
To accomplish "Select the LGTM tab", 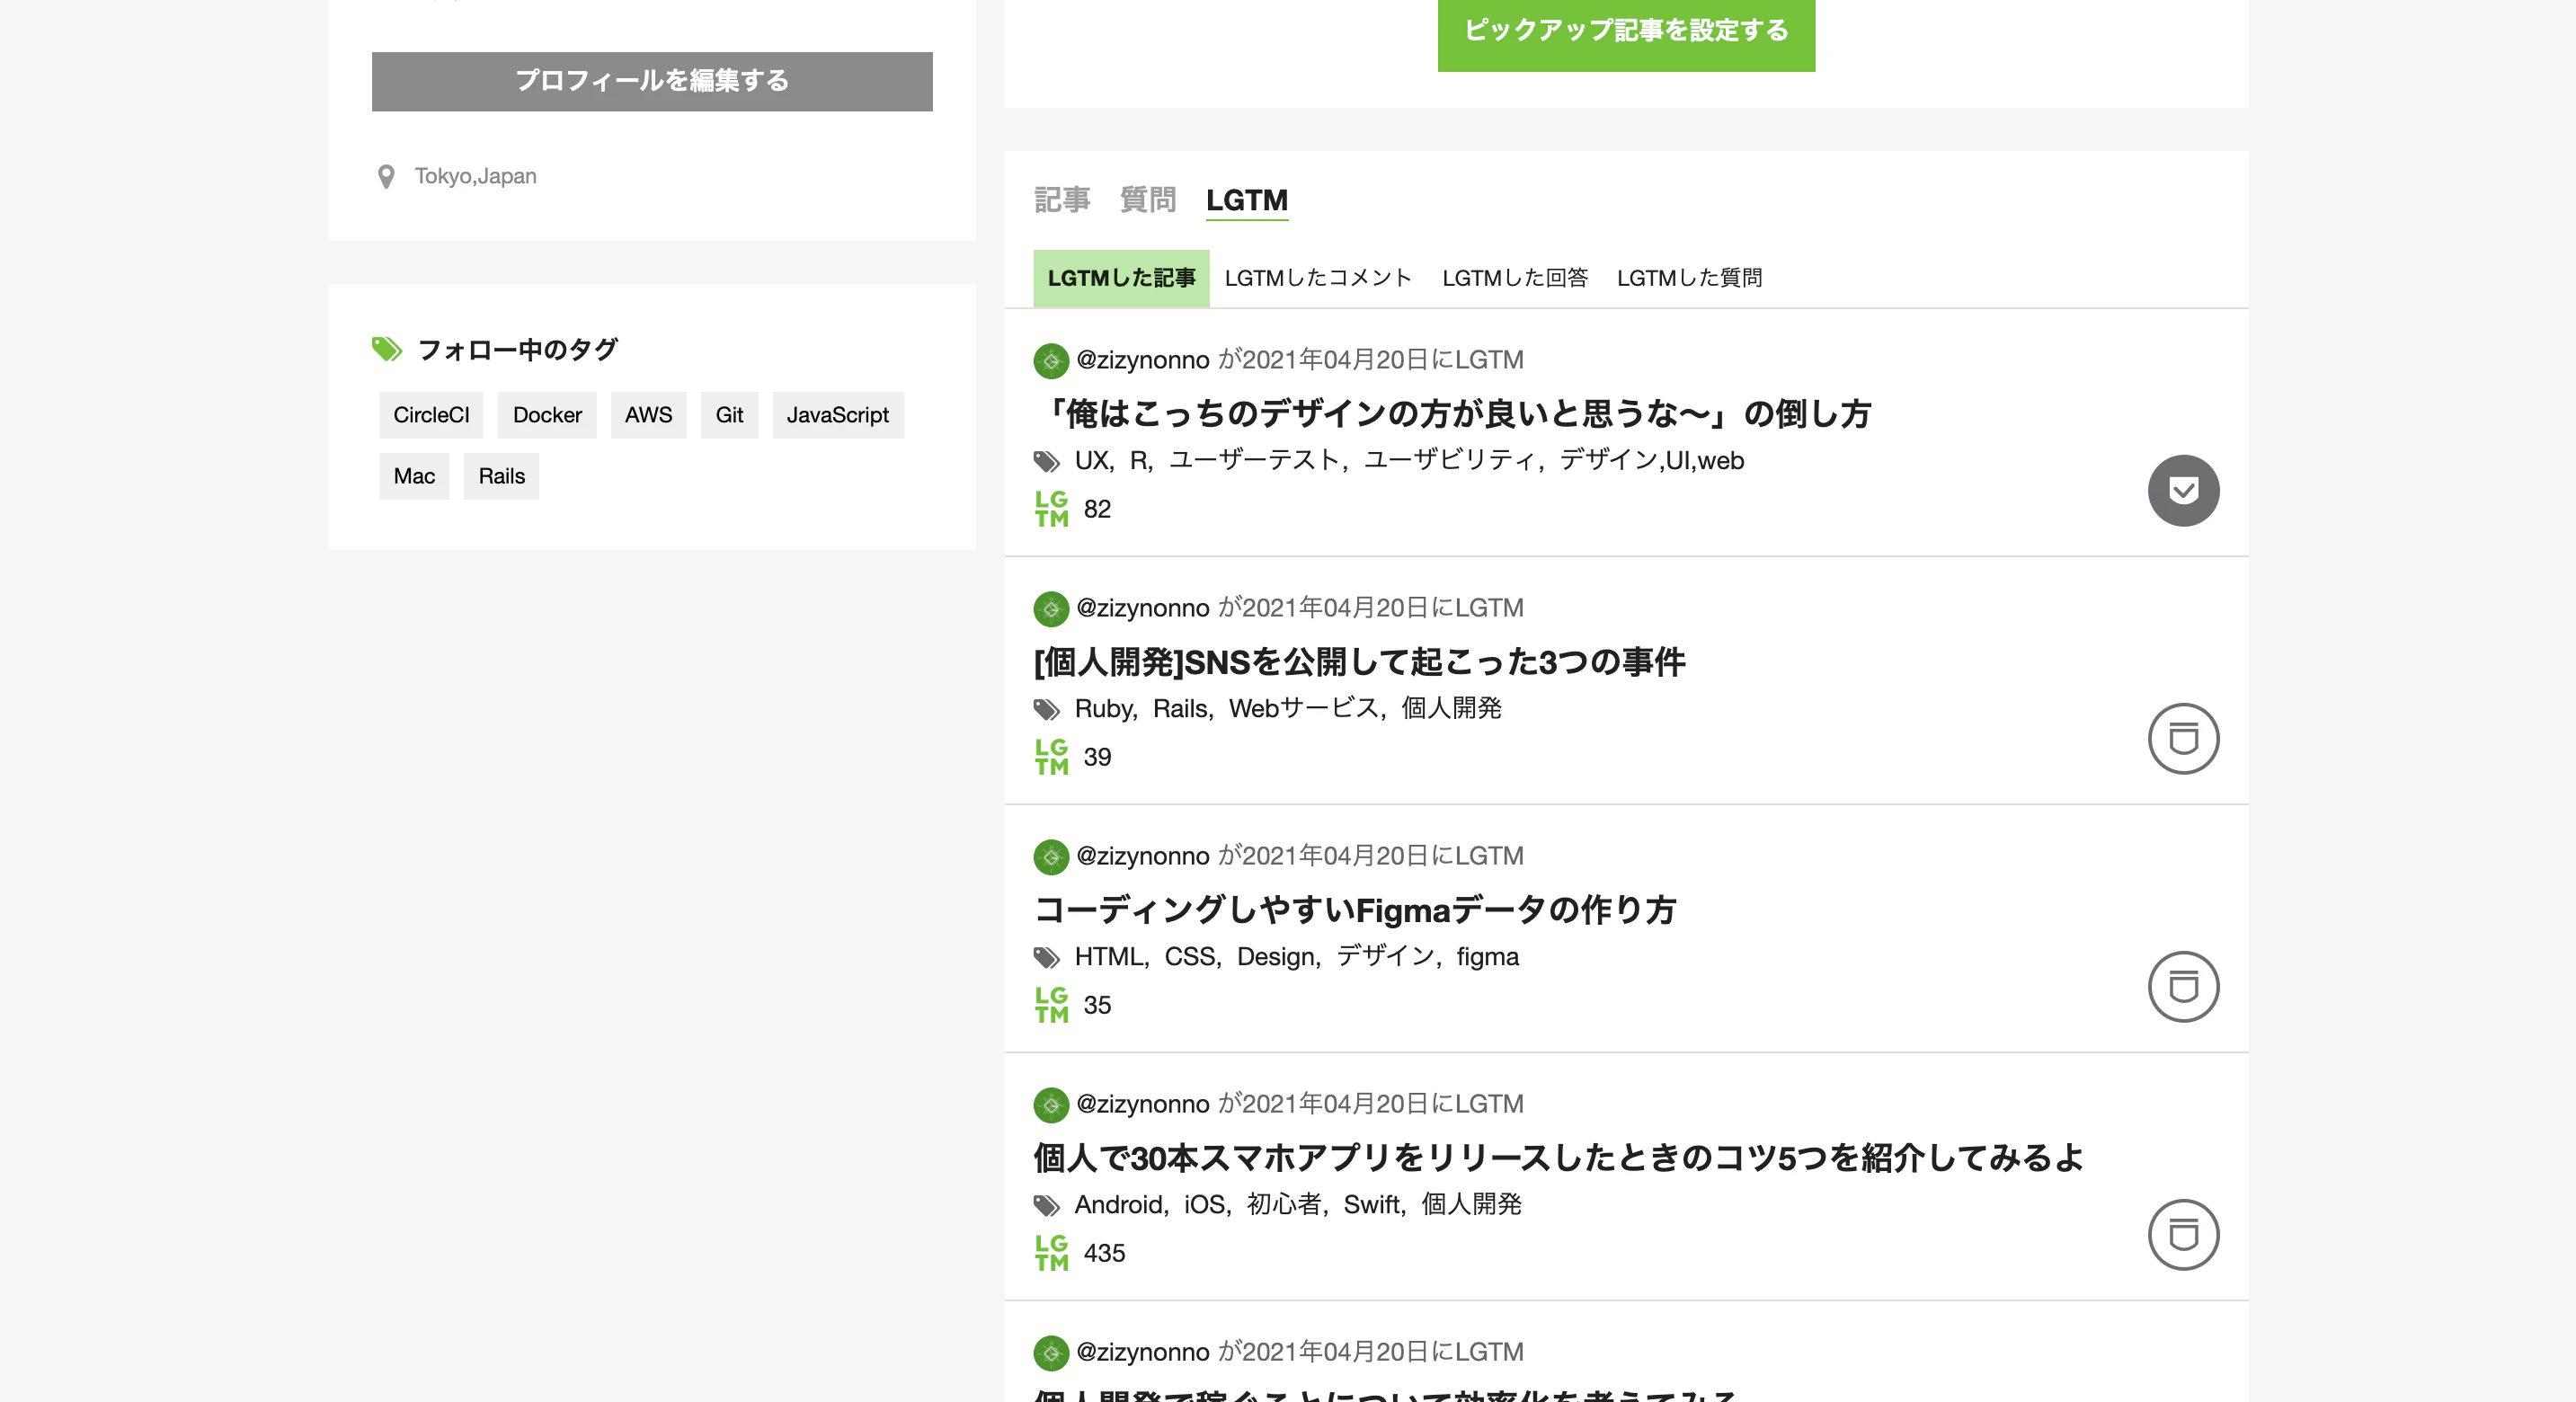I will [x=1247, y=200].
